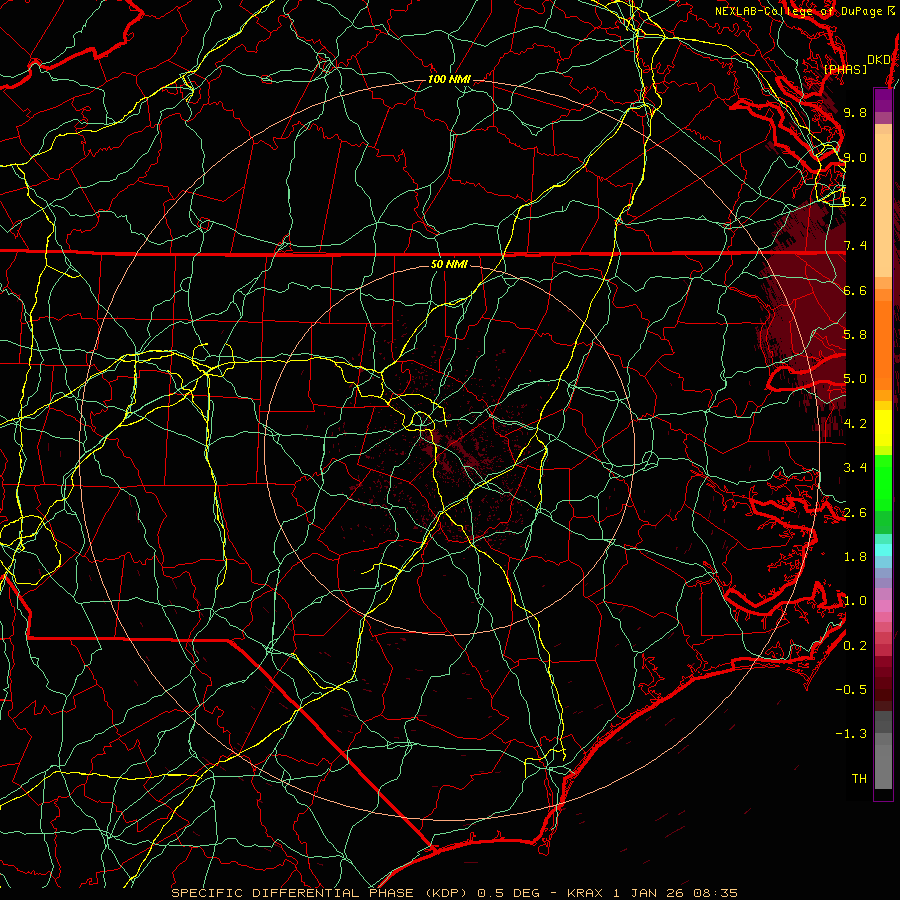Click the 4.2 scale value
900x900 pixels.
[x=855, y=424]
